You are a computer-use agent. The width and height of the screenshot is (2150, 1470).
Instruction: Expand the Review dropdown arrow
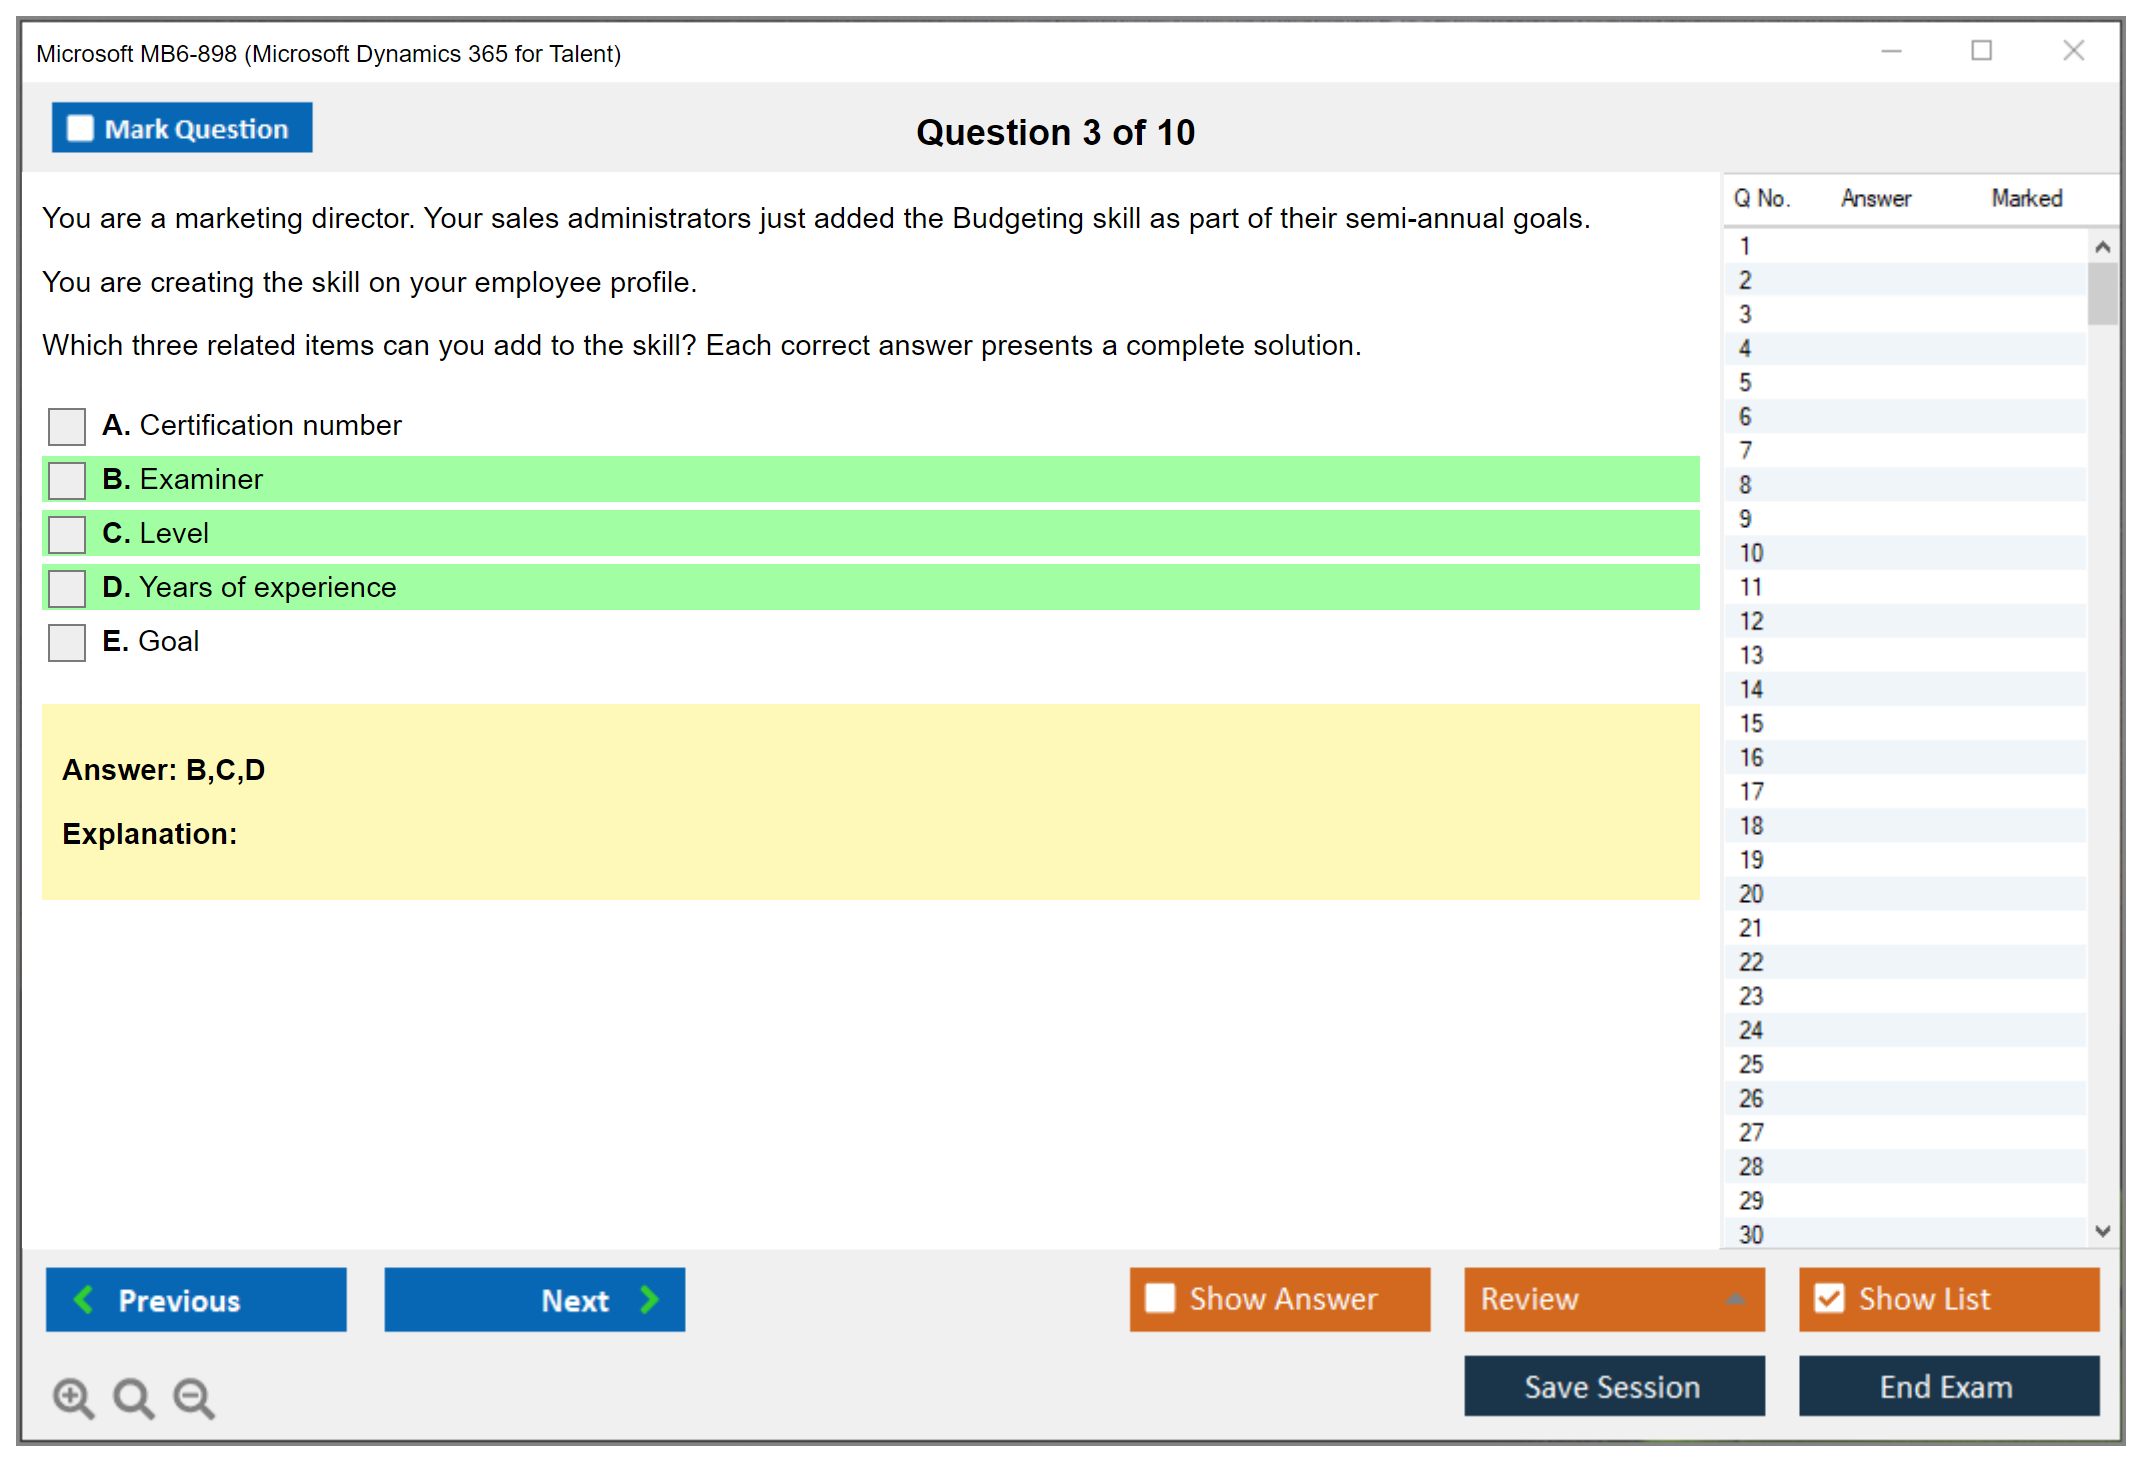coord(1736,1298)
